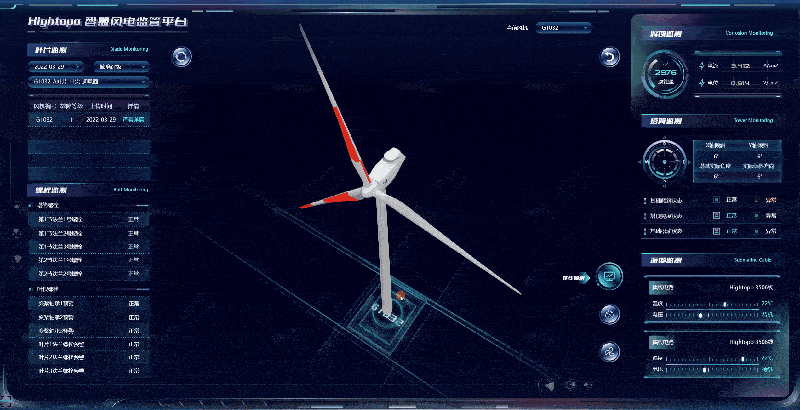This screenshot has width=800, height=410.
Task: Expand the wide G1032 blade dropdown
Action: click(89, 81)
